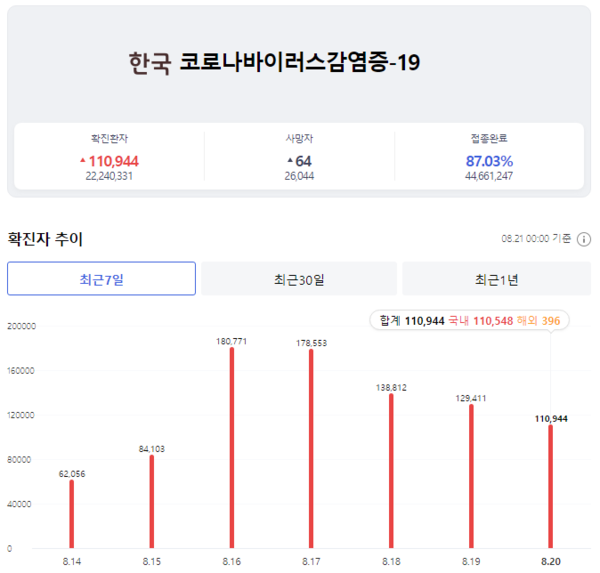Click the bar label 62,056
The width and height of the screenshot is (600, 573).
pyautogui.click(x=72, y=474)
